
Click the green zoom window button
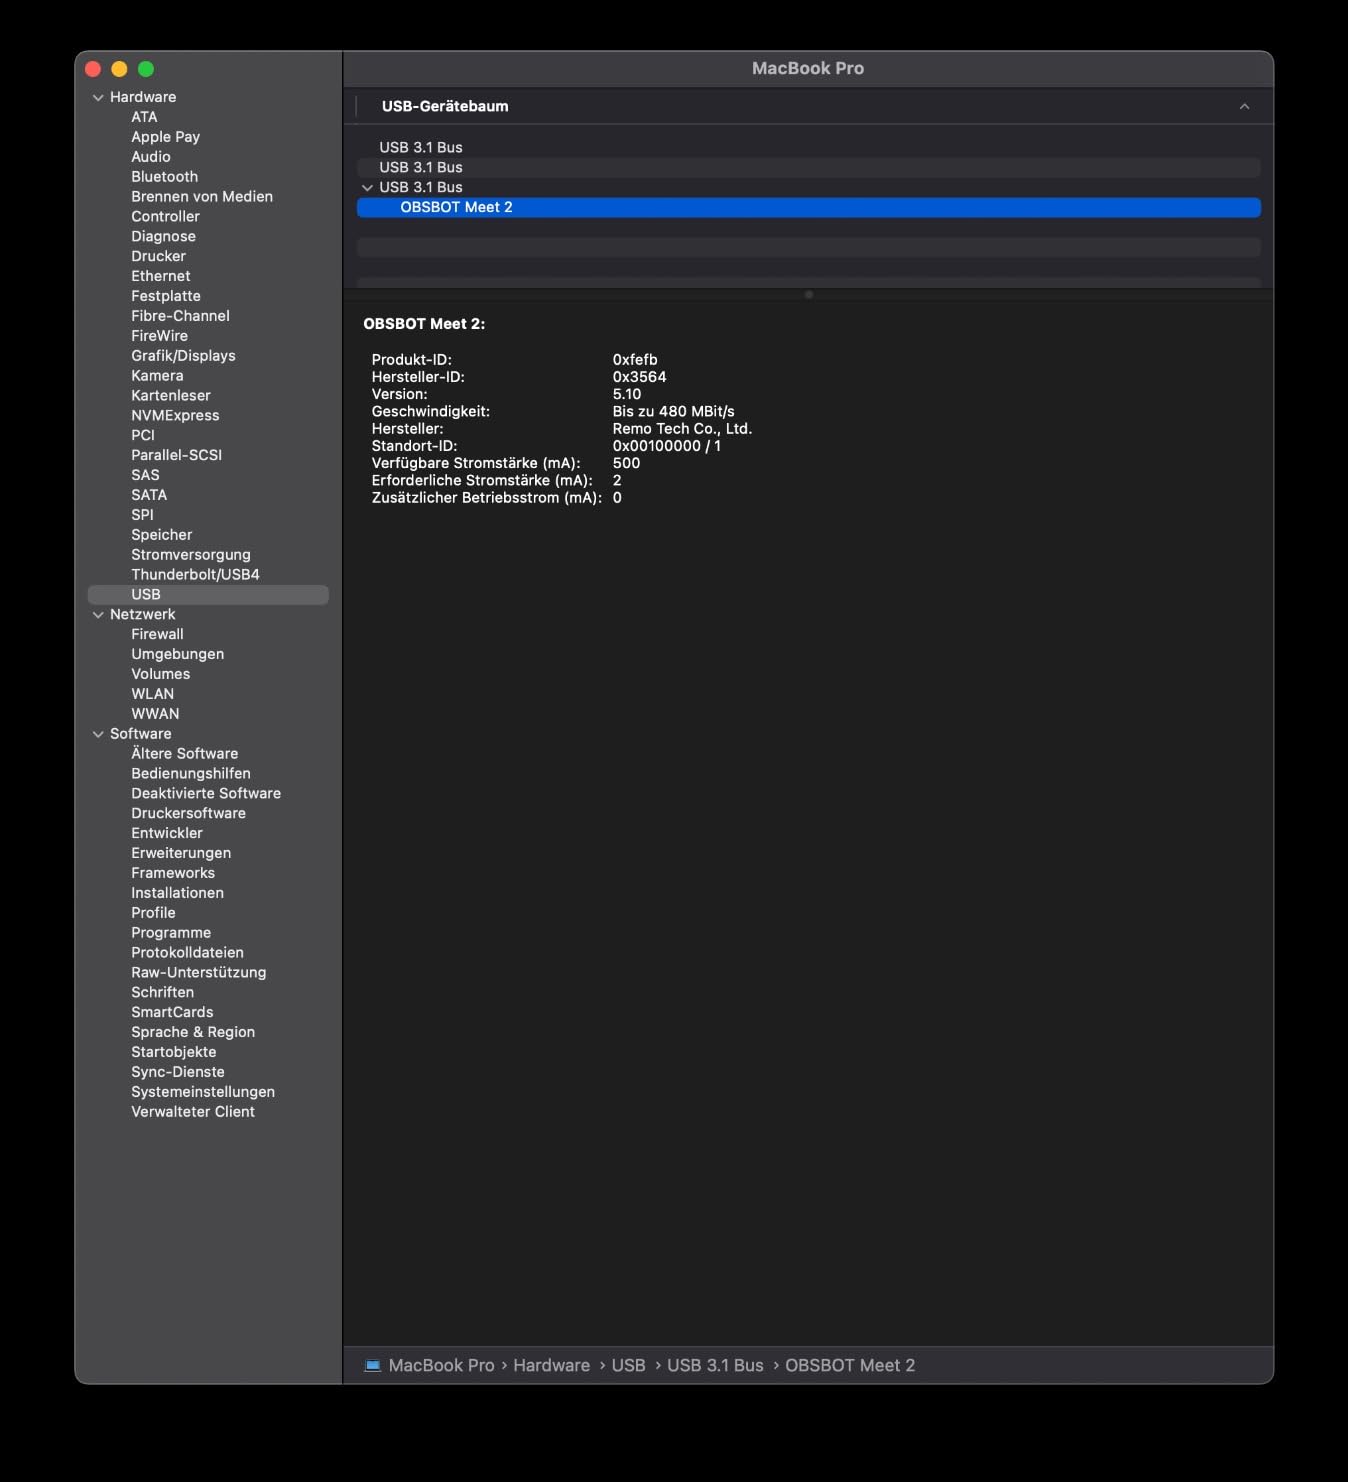[x=146, y=69]
